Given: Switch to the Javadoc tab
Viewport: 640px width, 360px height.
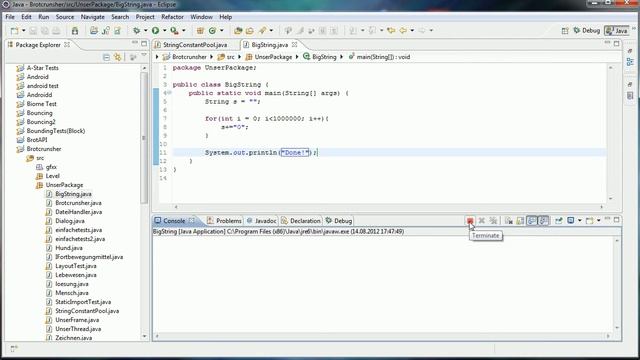Looking at the screenshot, I should click(261, 220).
